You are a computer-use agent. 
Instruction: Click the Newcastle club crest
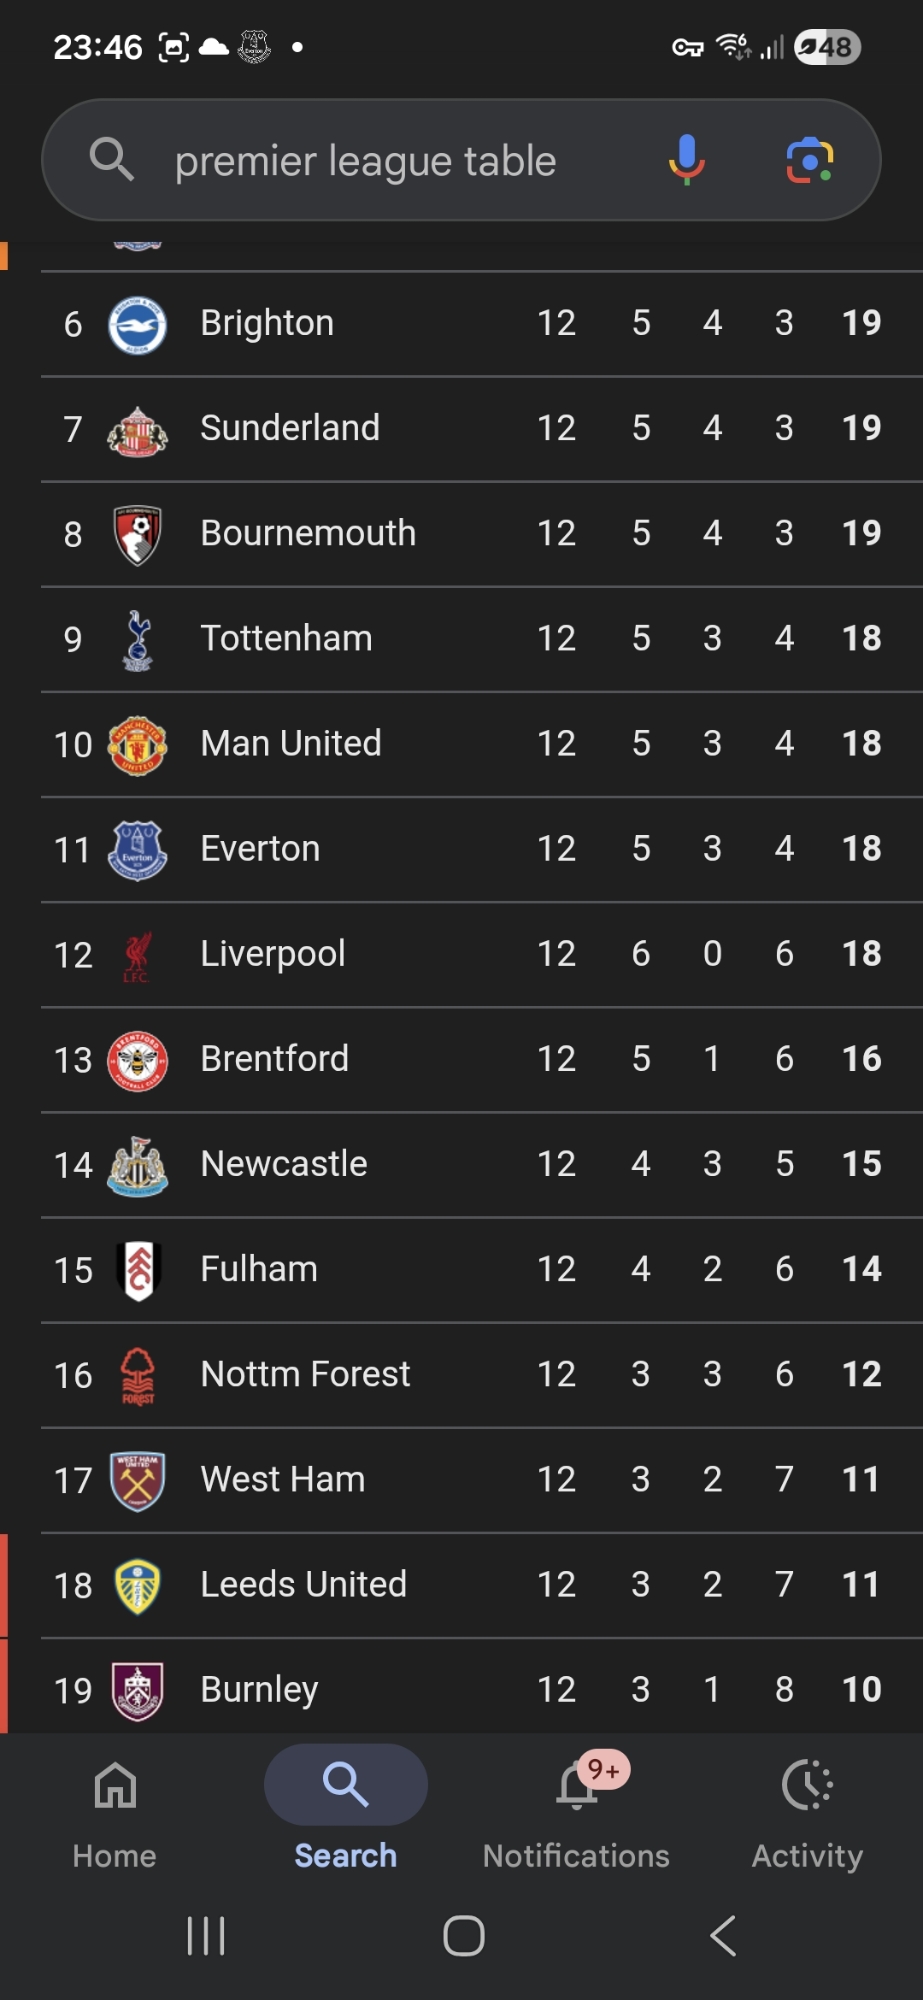tap(137, 1165)
